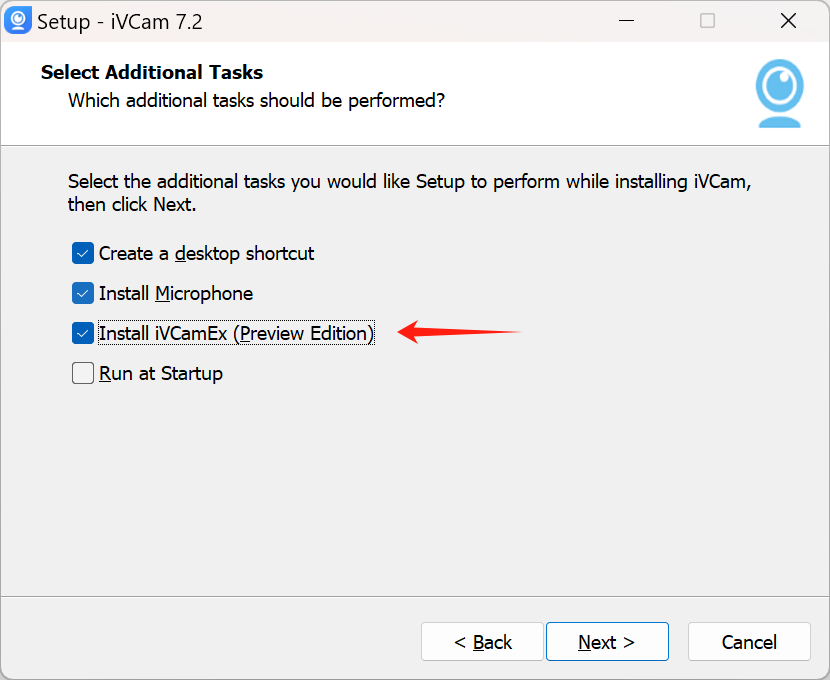
Task: Click the "Setup - iVCam 7.2" title text
Action: [x=120, y=22]
